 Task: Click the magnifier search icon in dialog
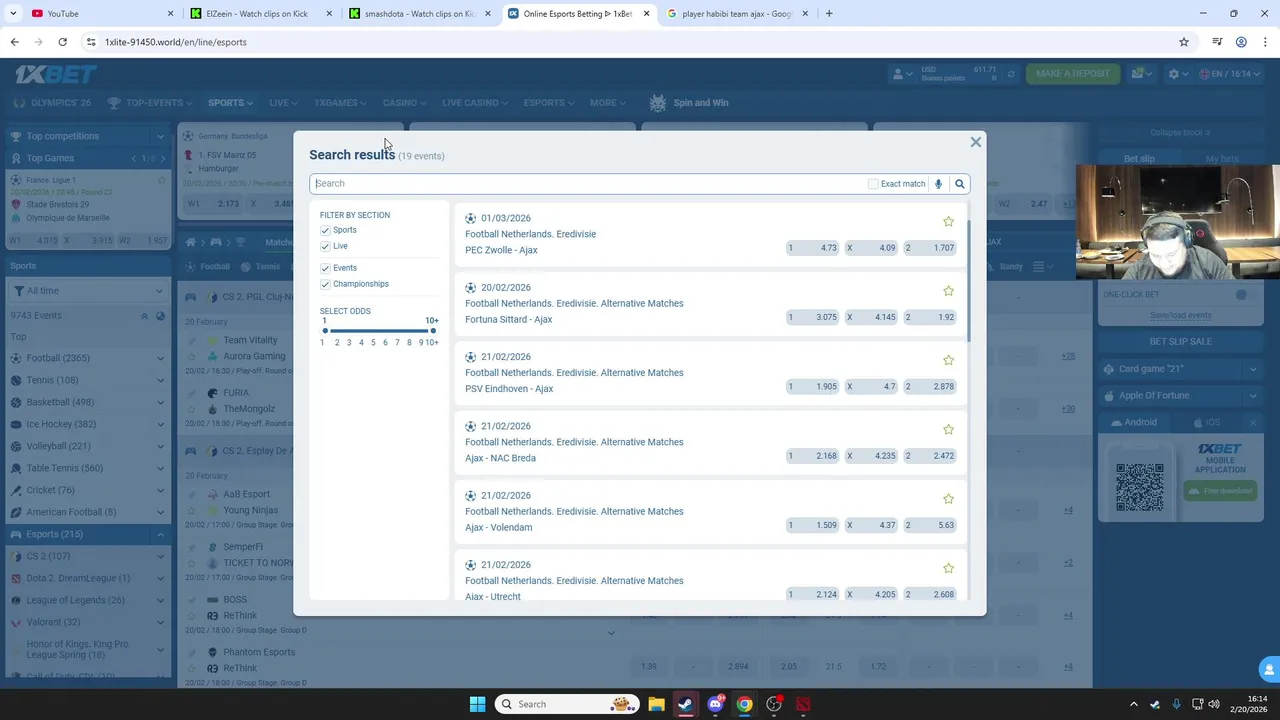pos(959,184)
